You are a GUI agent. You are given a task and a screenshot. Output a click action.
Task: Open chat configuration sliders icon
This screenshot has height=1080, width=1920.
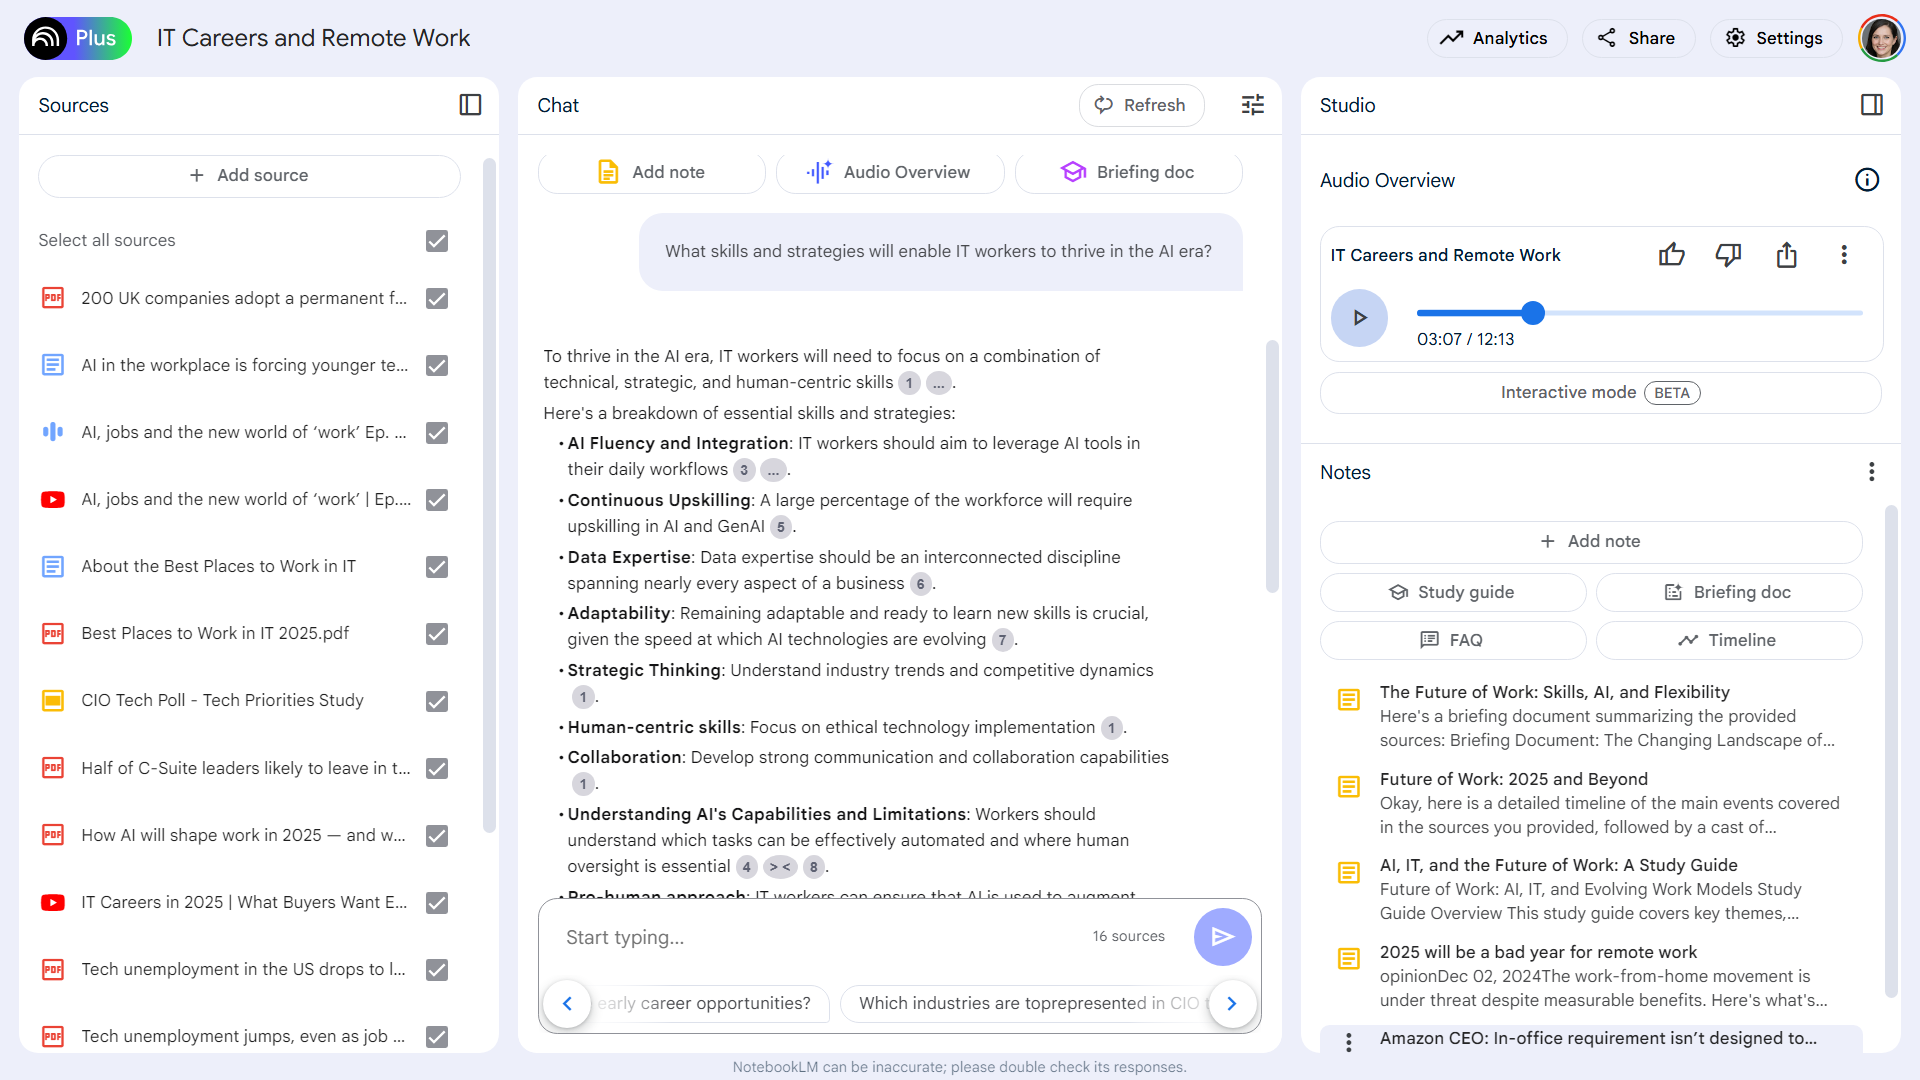point(1253,105)
